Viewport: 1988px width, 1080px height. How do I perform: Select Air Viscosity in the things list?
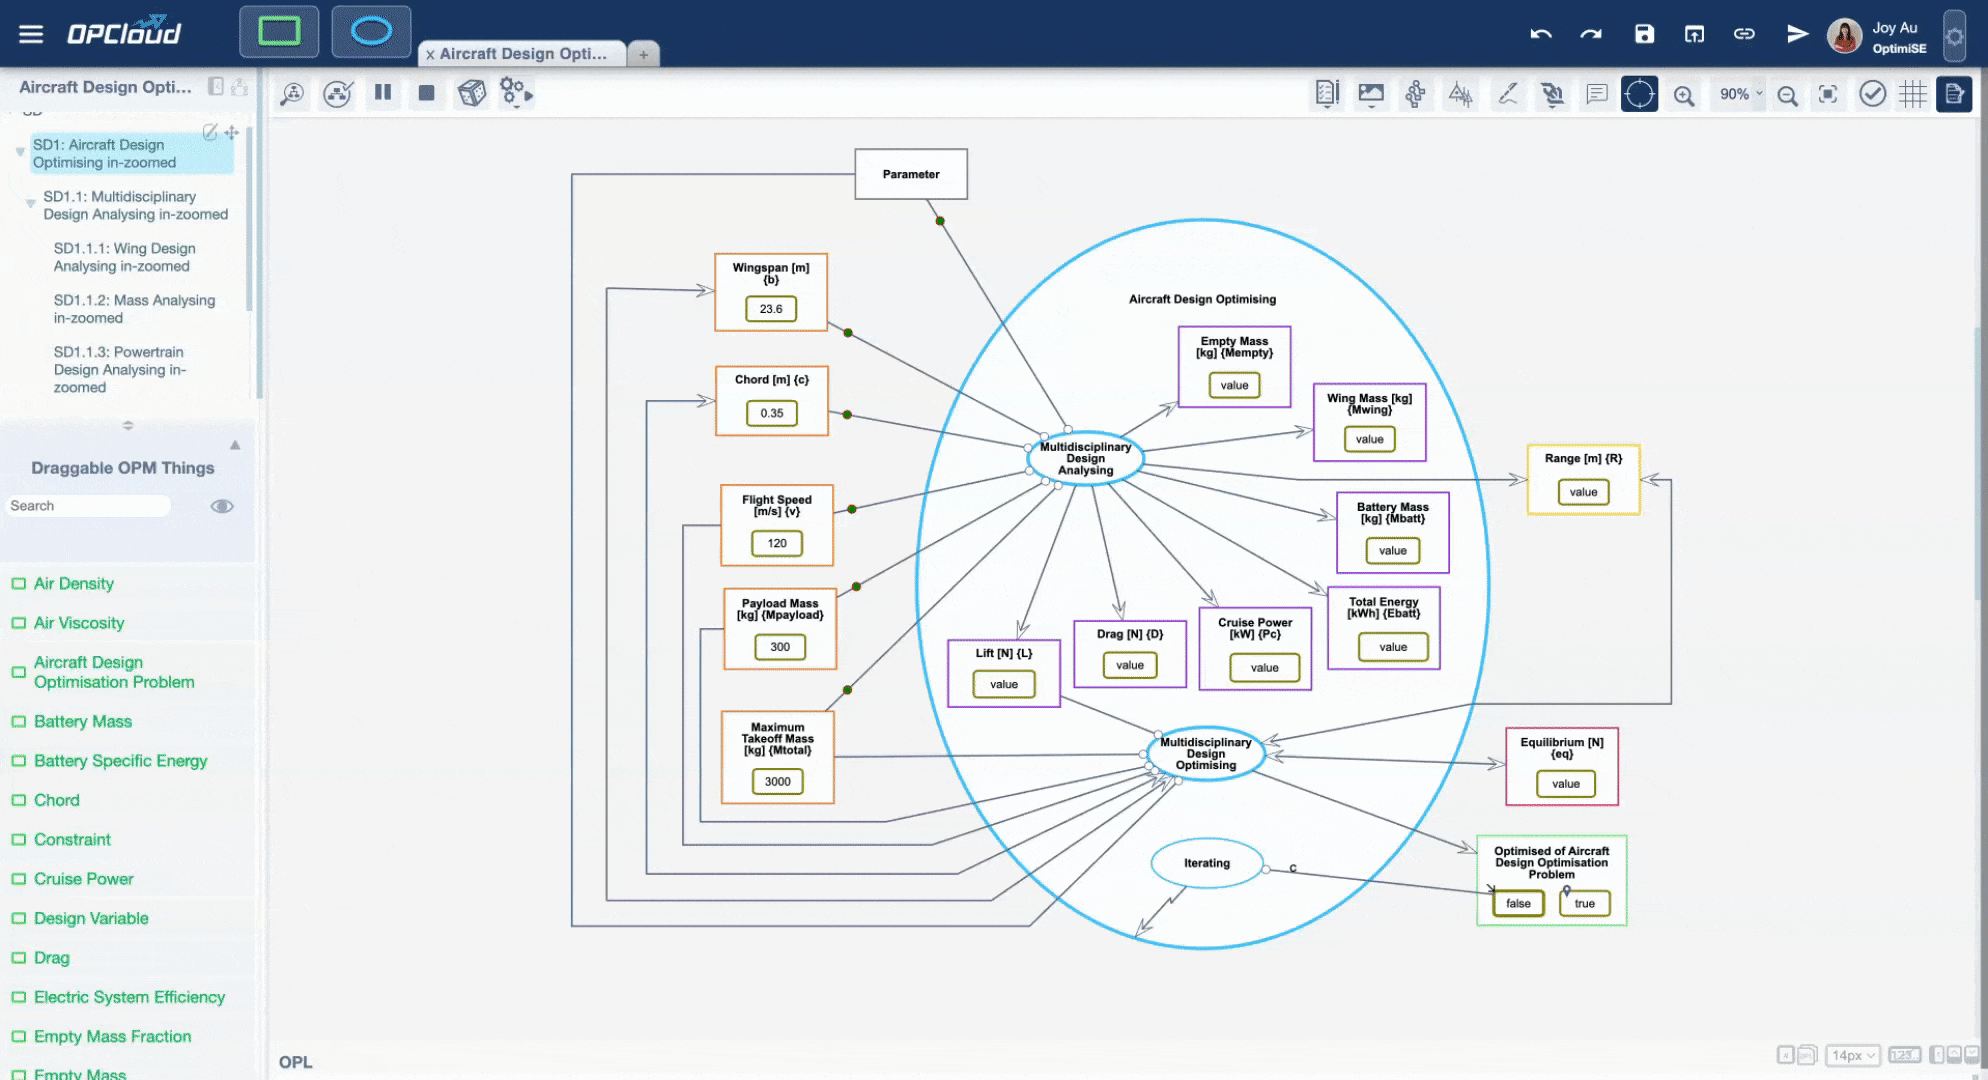79,623
